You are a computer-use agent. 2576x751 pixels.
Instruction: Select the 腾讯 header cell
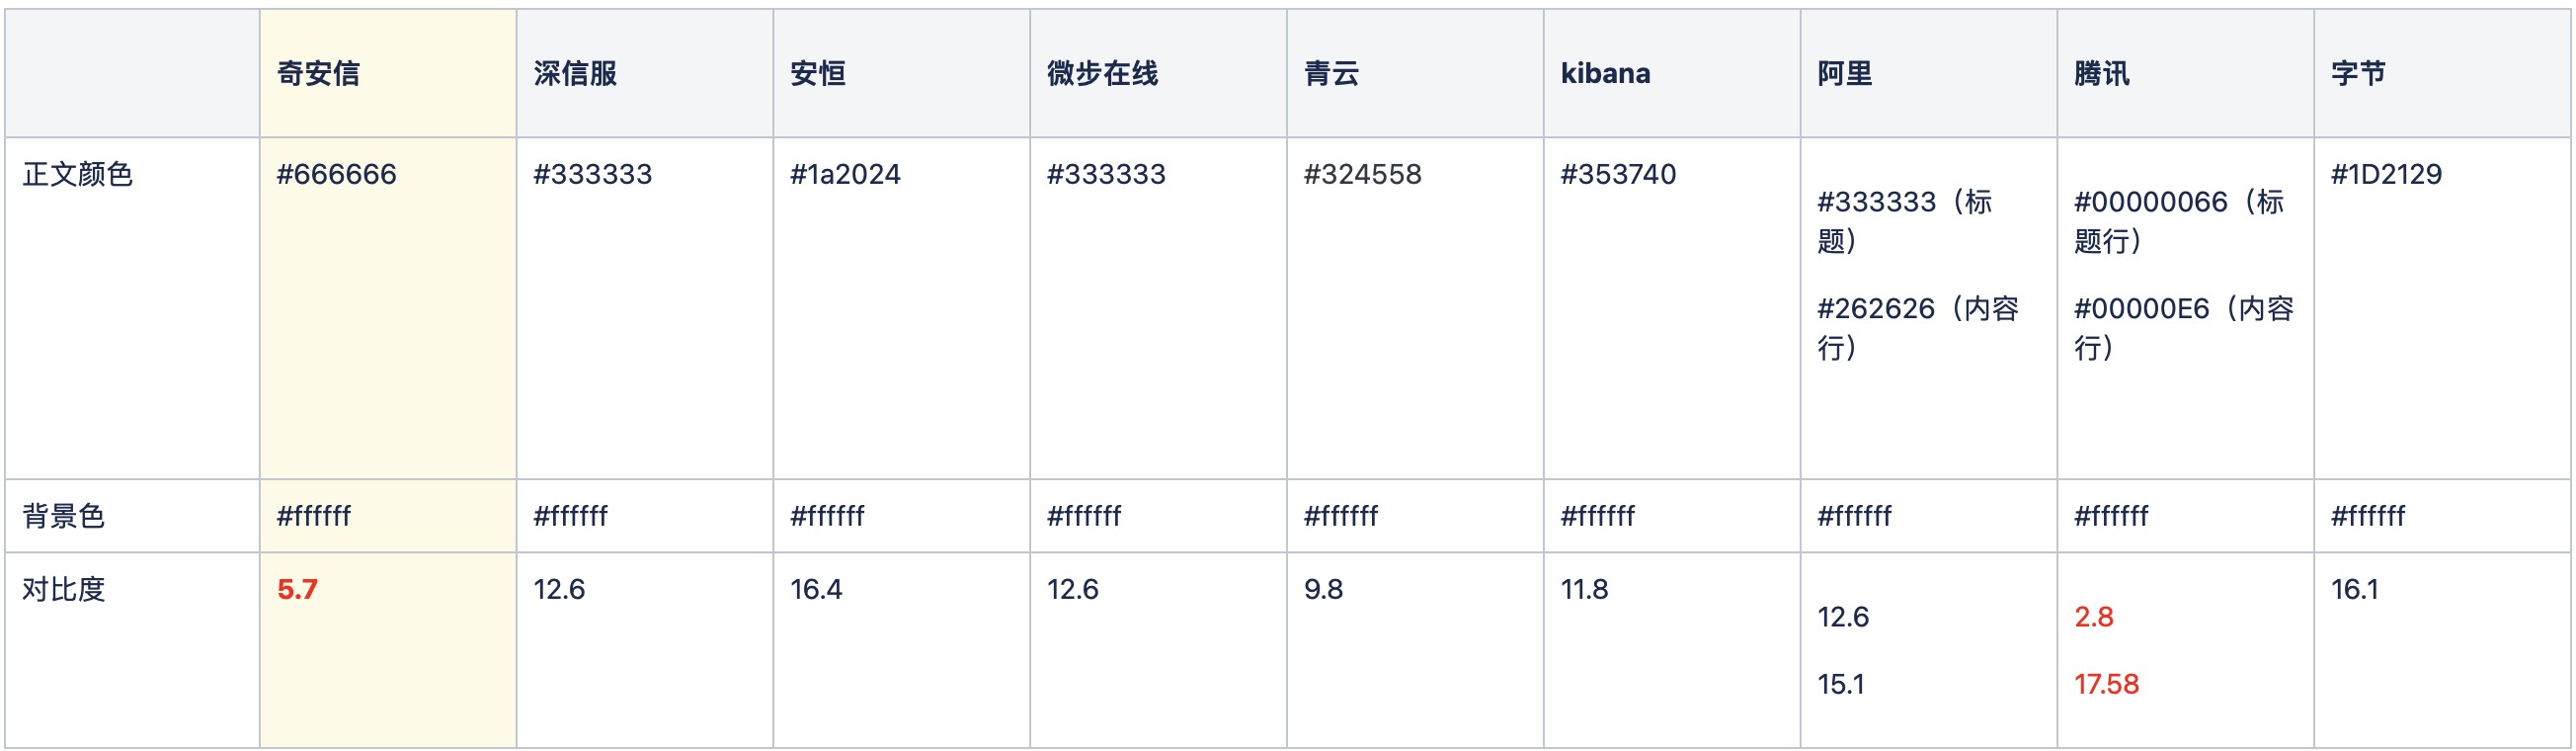pos(2101,73)
